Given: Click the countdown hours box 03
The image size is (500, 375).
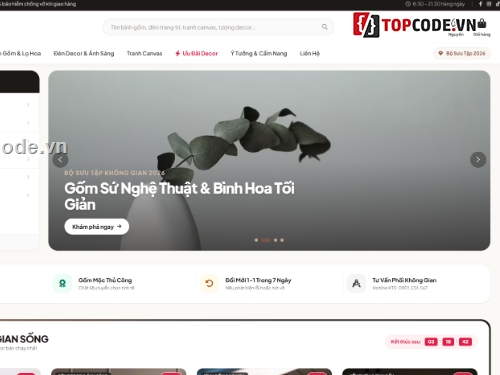Looking at the screenshot, I should 431,342.
